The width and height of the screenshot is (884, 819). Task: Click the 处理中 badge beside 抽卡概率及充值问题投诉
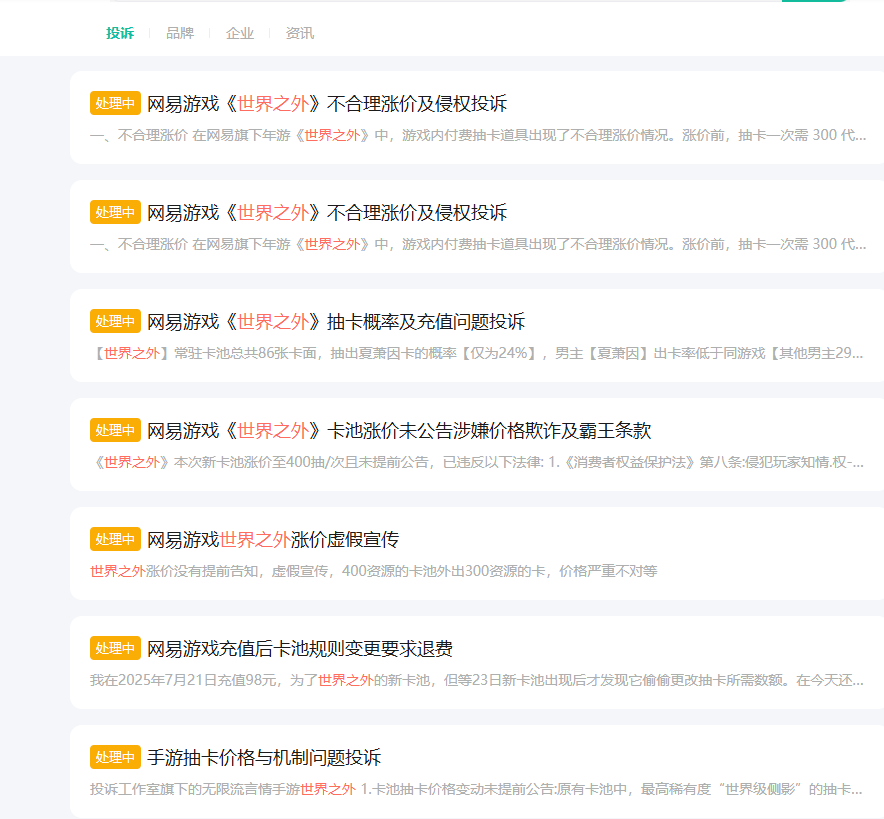115,321
